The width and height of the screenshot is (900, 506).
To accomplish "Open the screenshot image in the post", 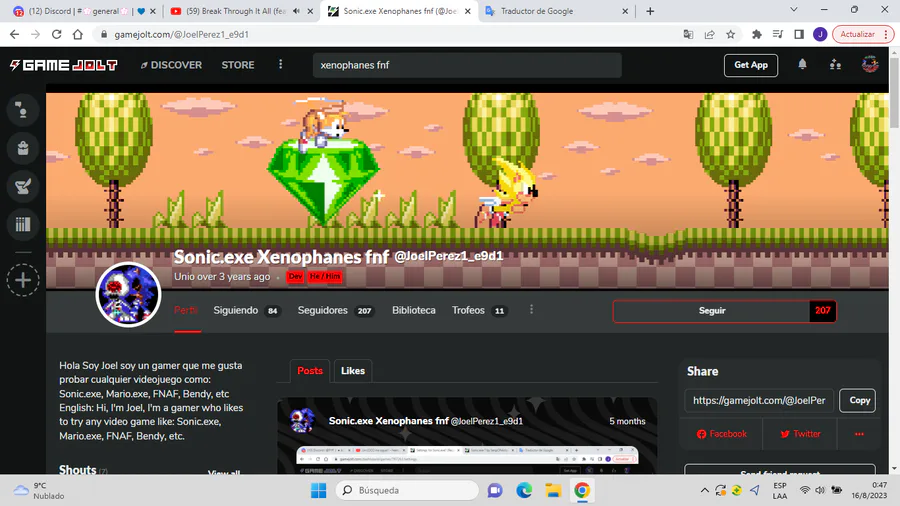I will click(467, 460).
